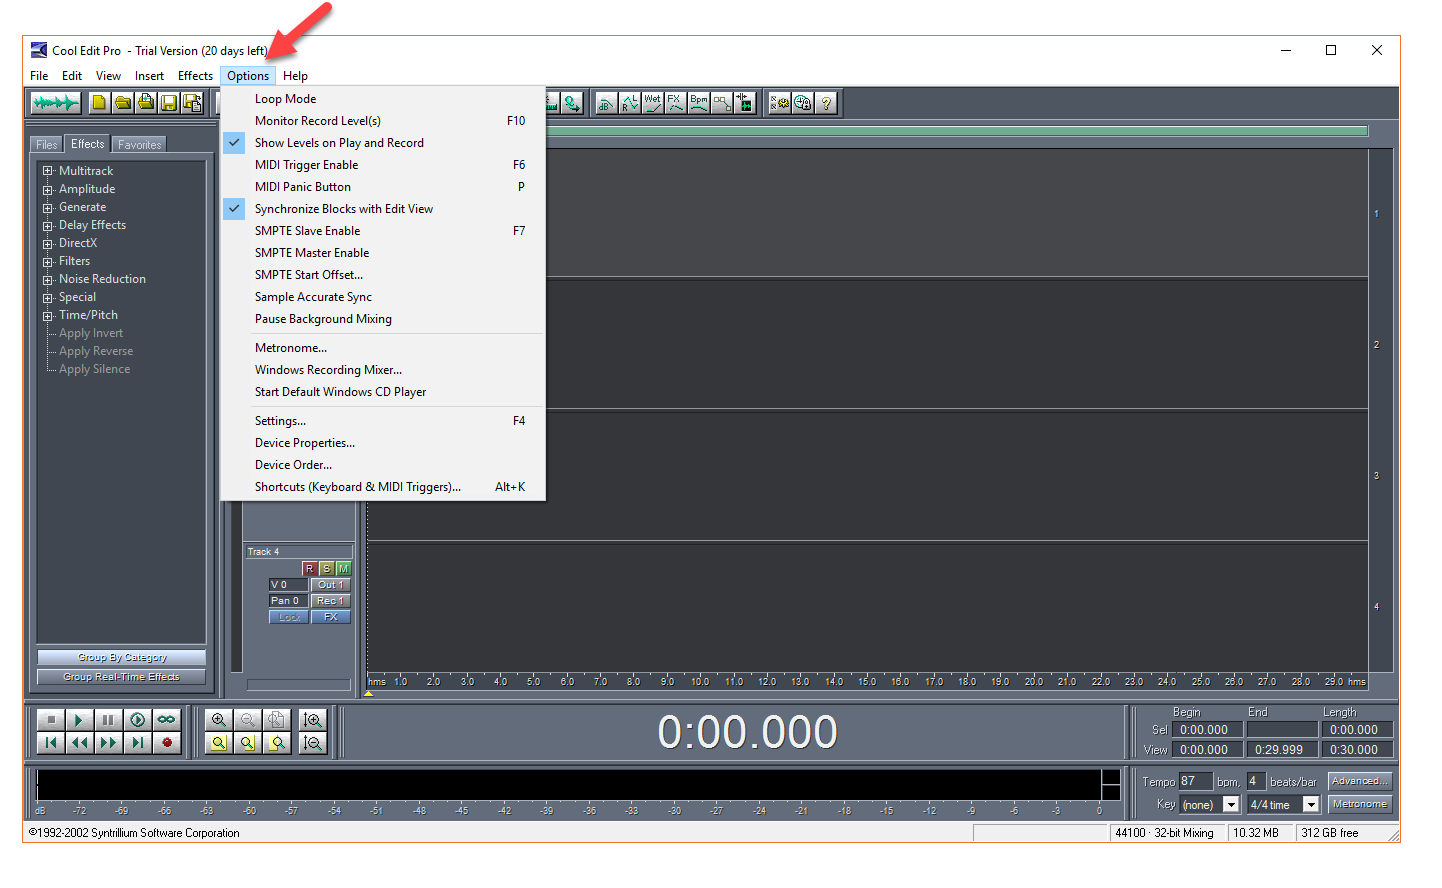Click the Wet envelope toolbar icon

tap(652, 103)
